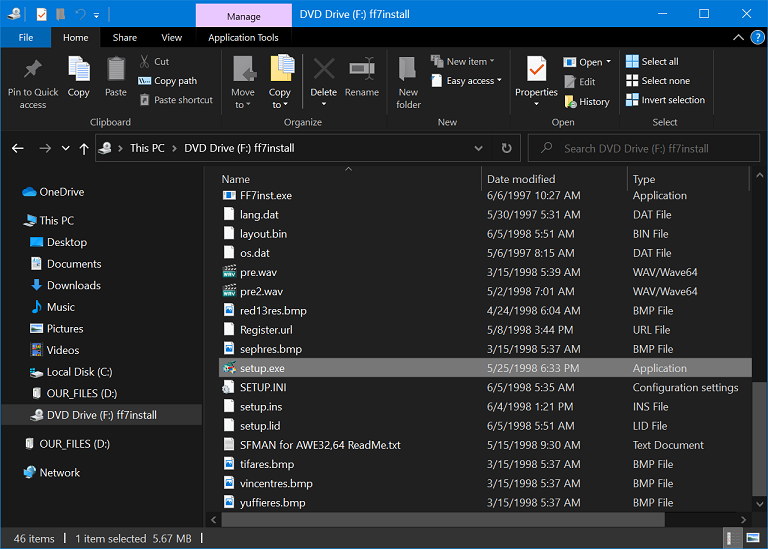The image size is (768, 549).
Task: Click Select none
Action: pyautogui.click(x=658, y=81)
